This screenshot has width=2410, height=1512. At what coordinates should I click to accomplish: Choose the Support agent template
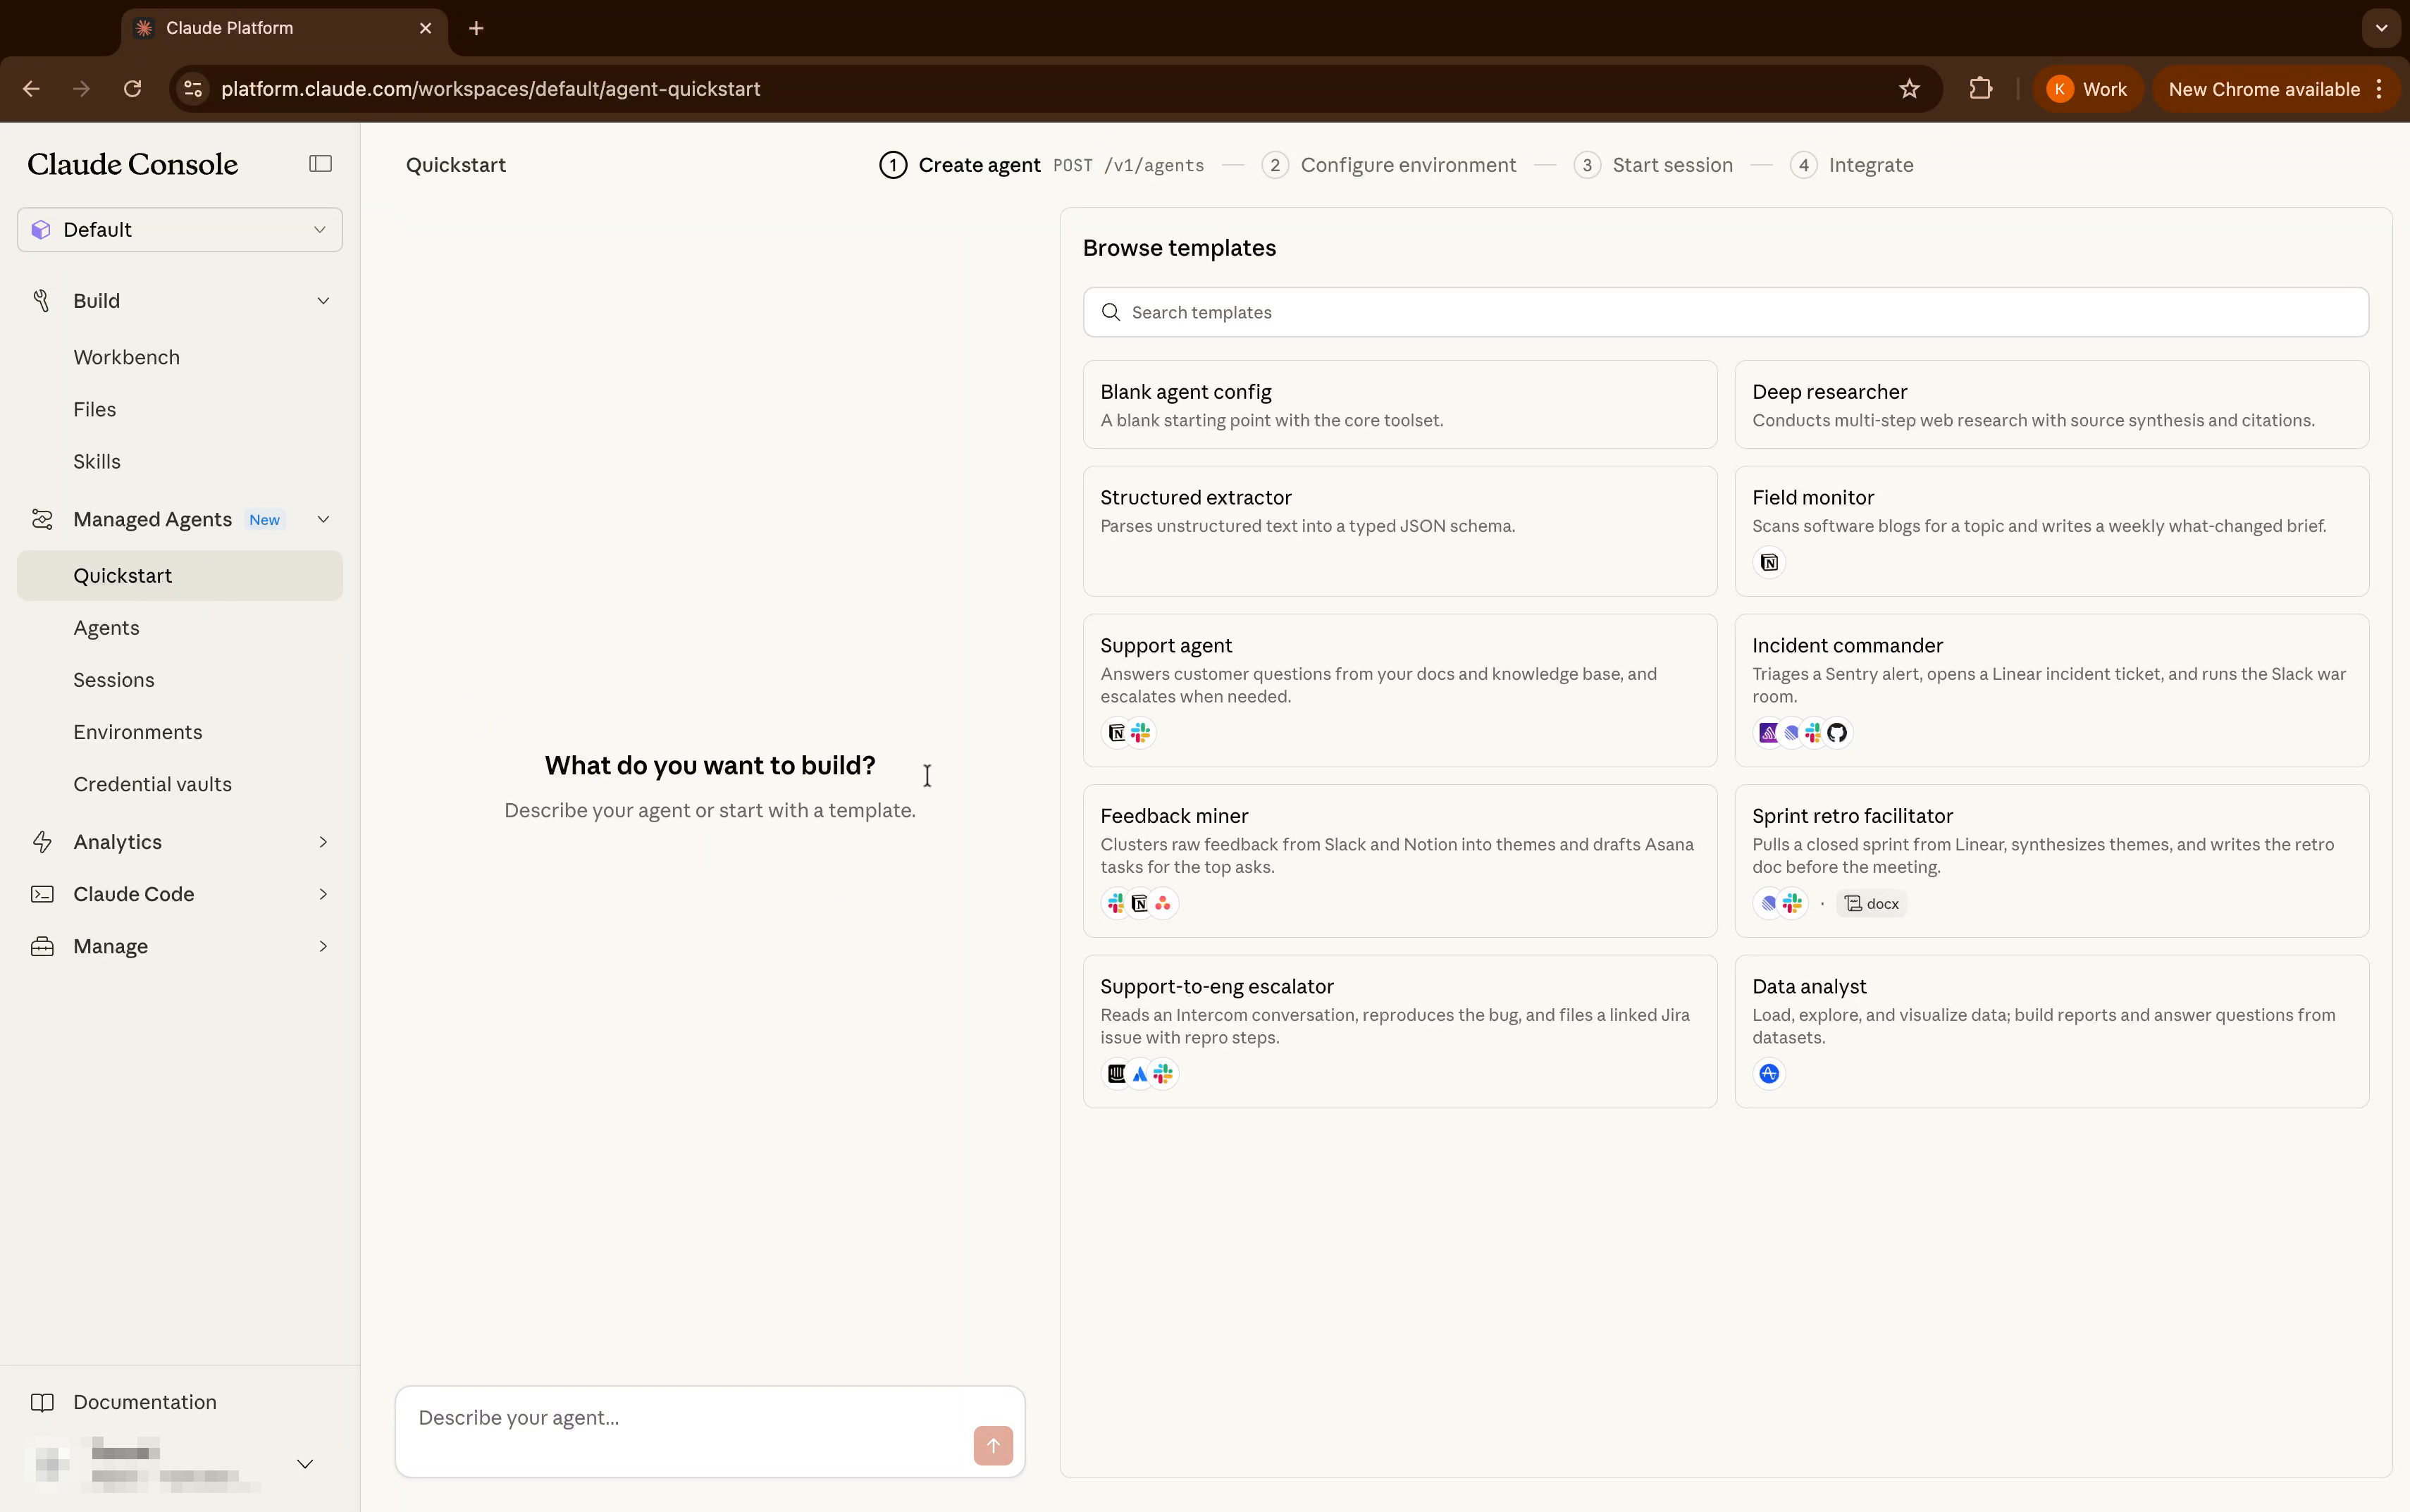[1400, 690]
